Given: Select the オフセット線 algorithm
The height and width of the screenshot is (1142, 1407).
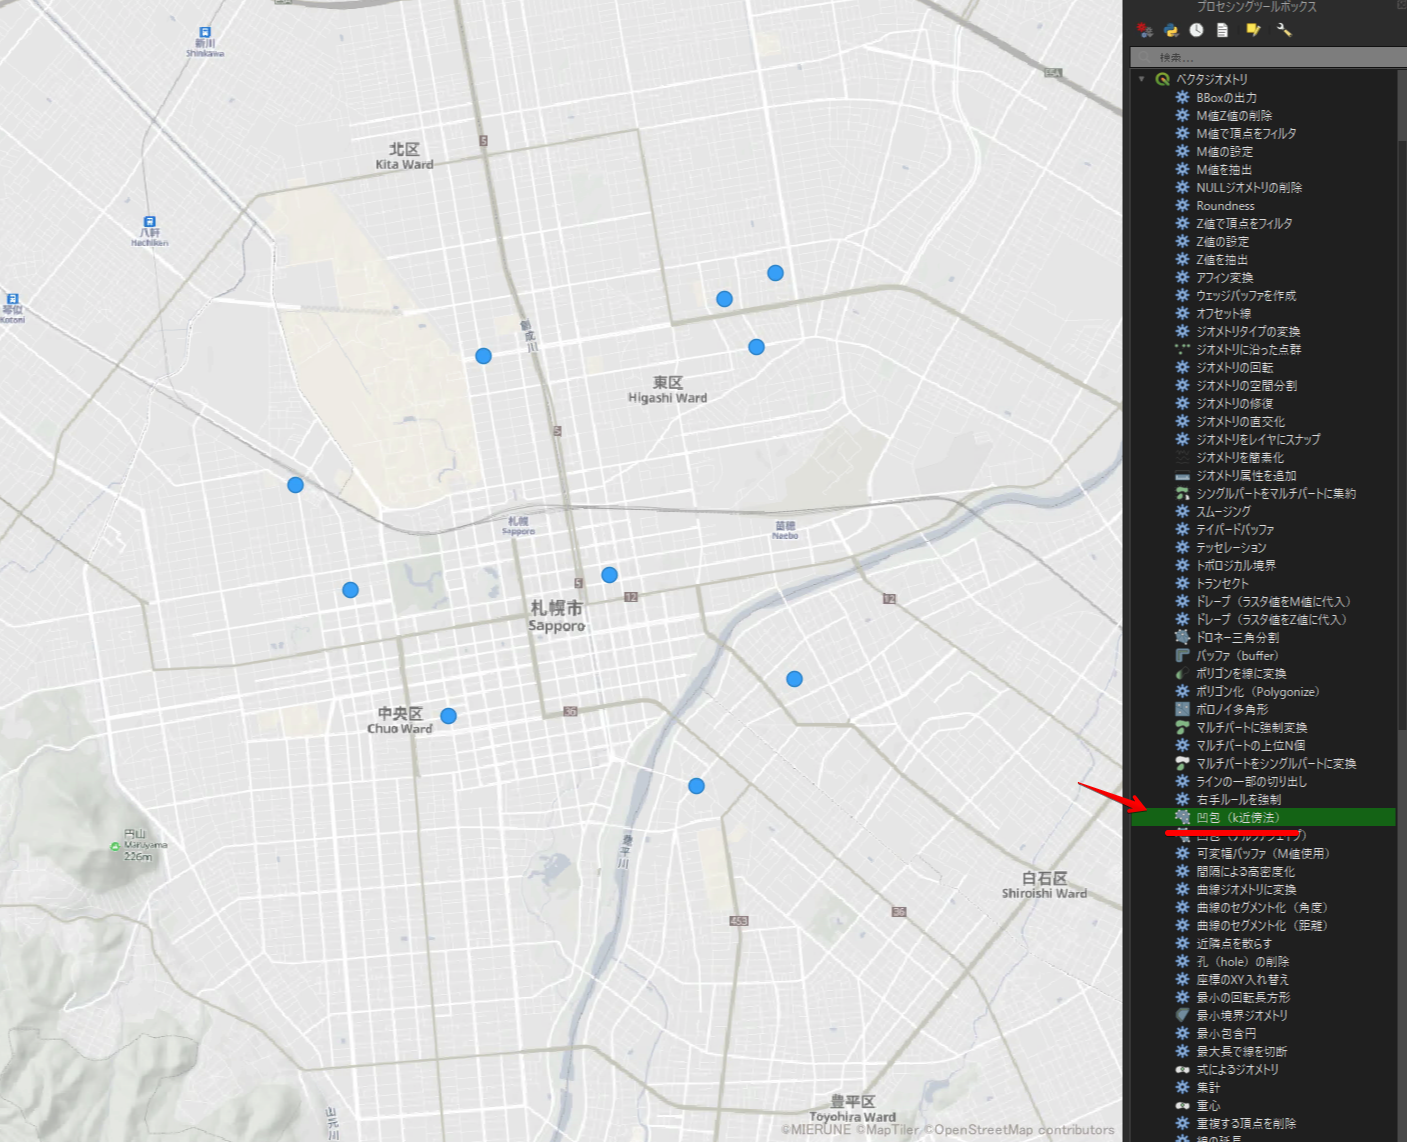Looking at the screenshot, I should pos(1223,313).
